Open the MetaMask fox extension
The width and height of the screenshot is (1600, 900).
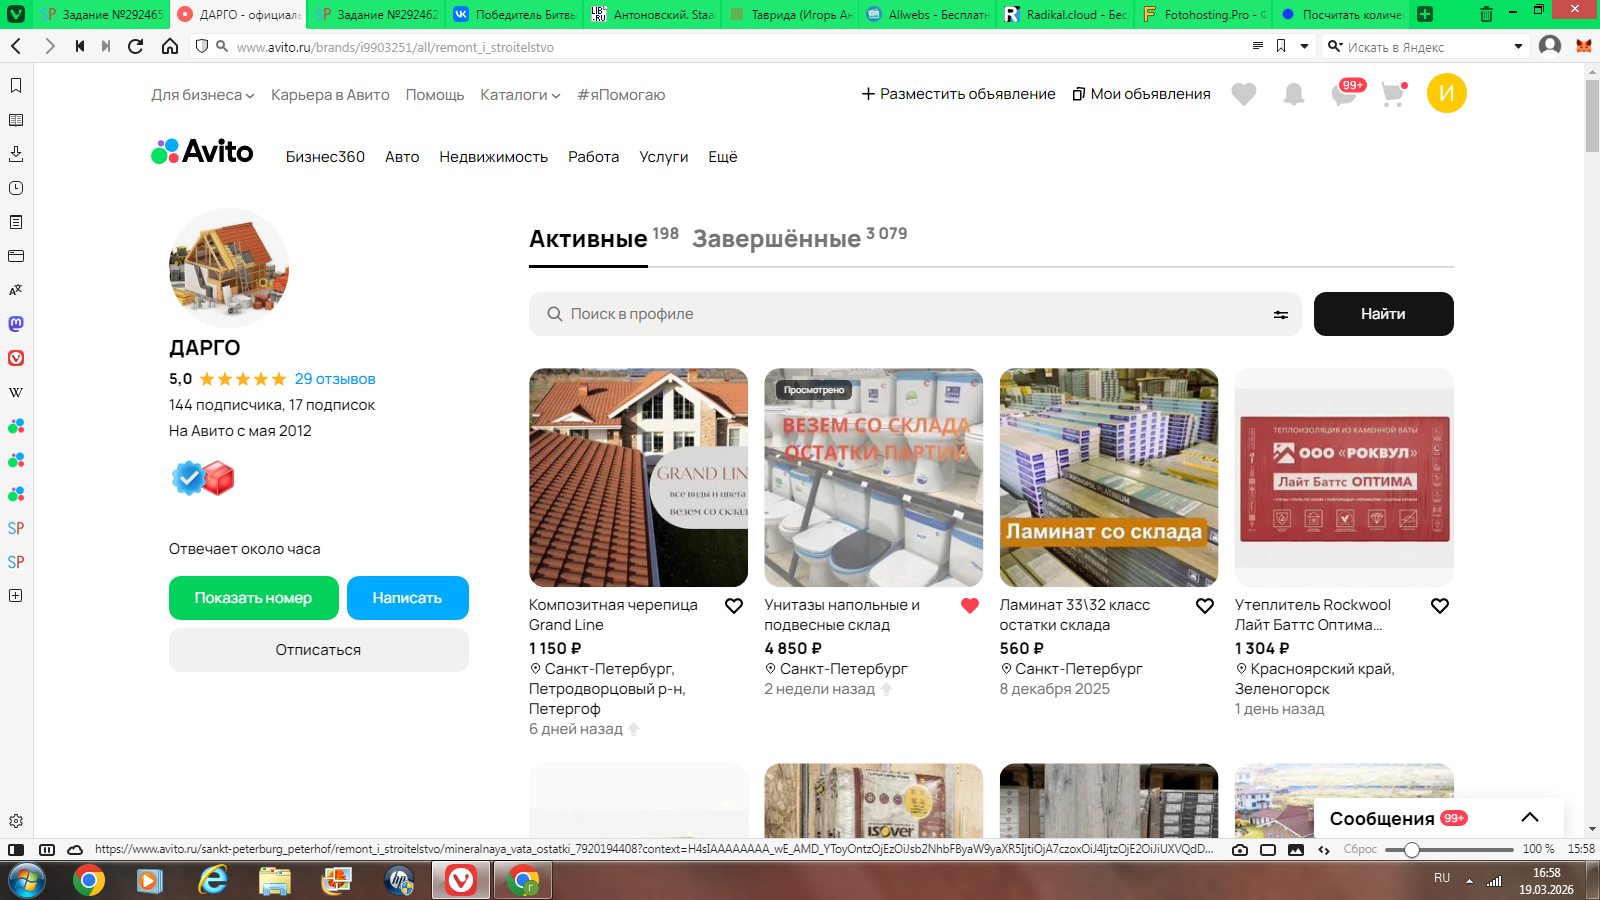[x=1584, y=46]
